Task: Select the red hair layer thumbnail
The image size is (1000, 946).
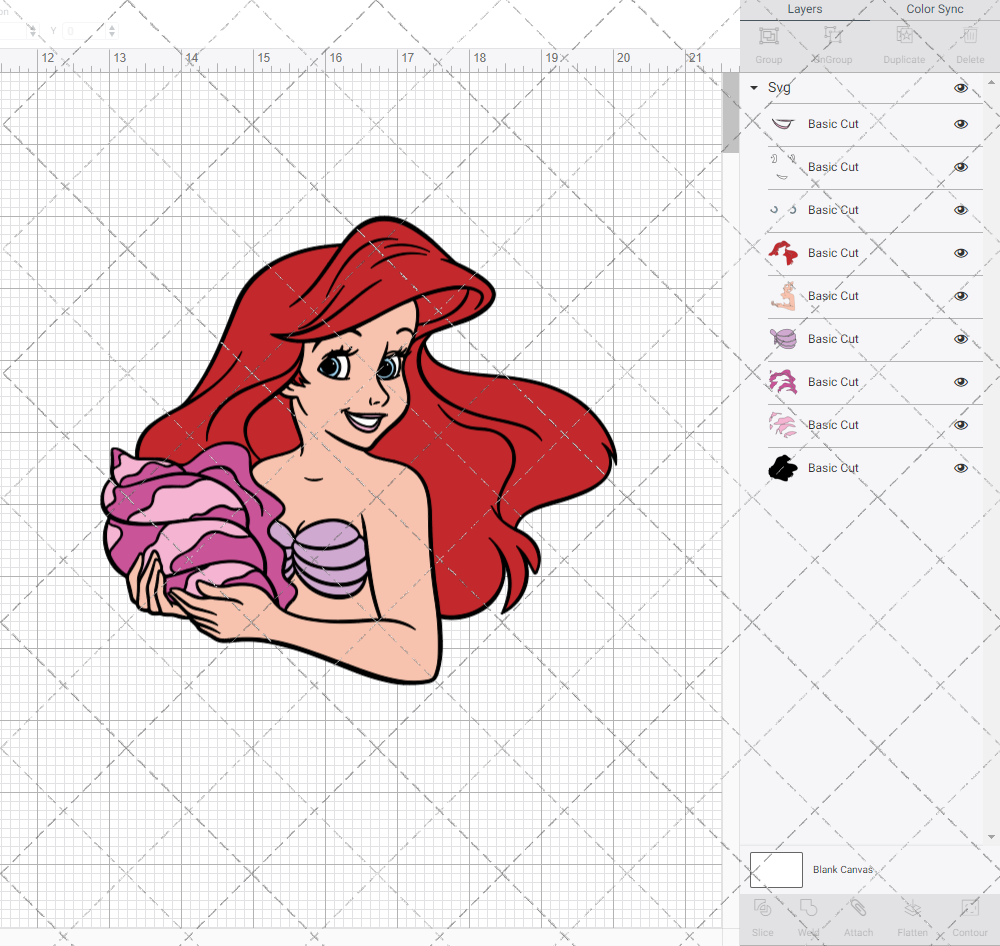Action: coord(783,253)
